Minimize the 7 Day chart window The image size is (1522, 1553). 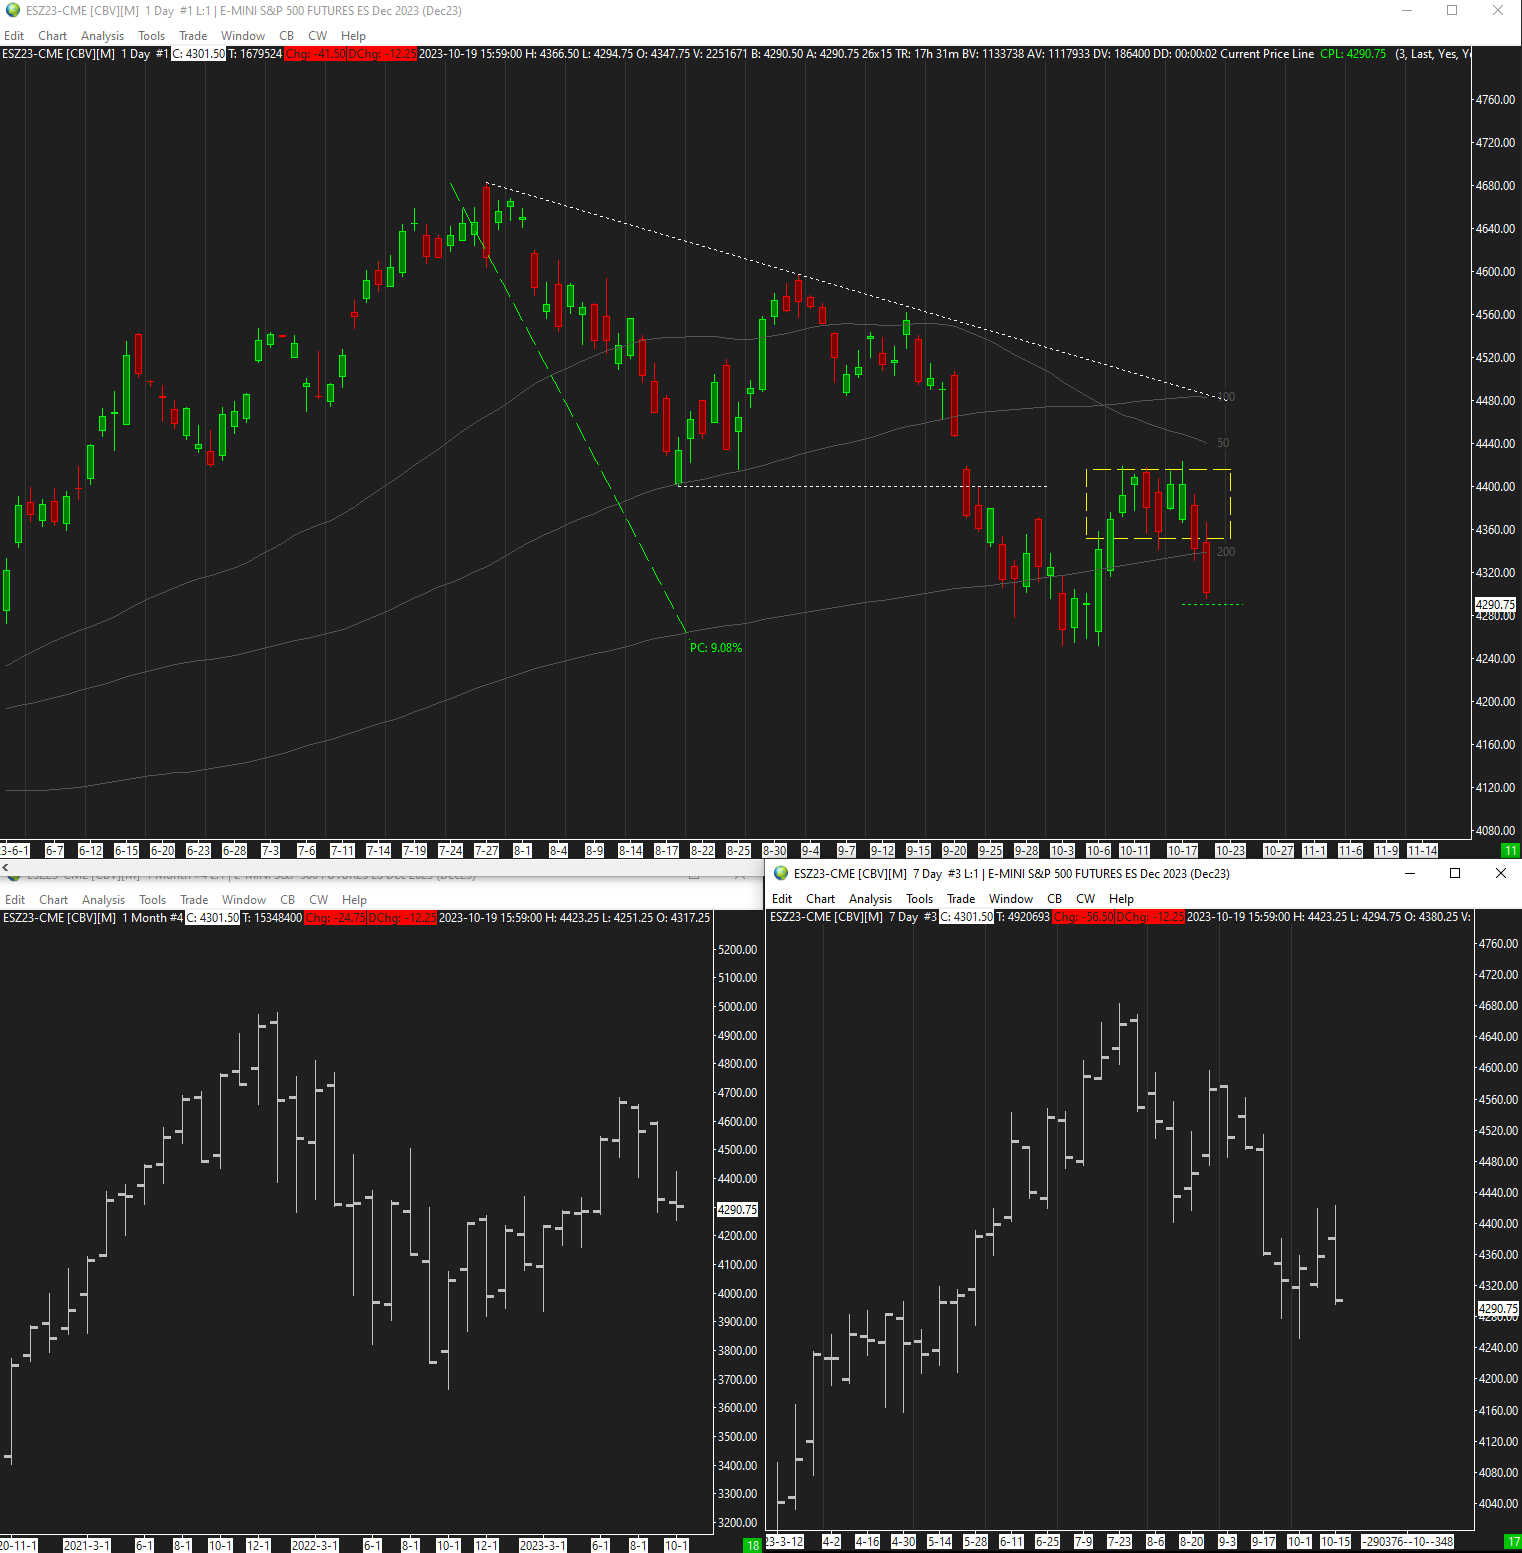[x=1410, y=873]
